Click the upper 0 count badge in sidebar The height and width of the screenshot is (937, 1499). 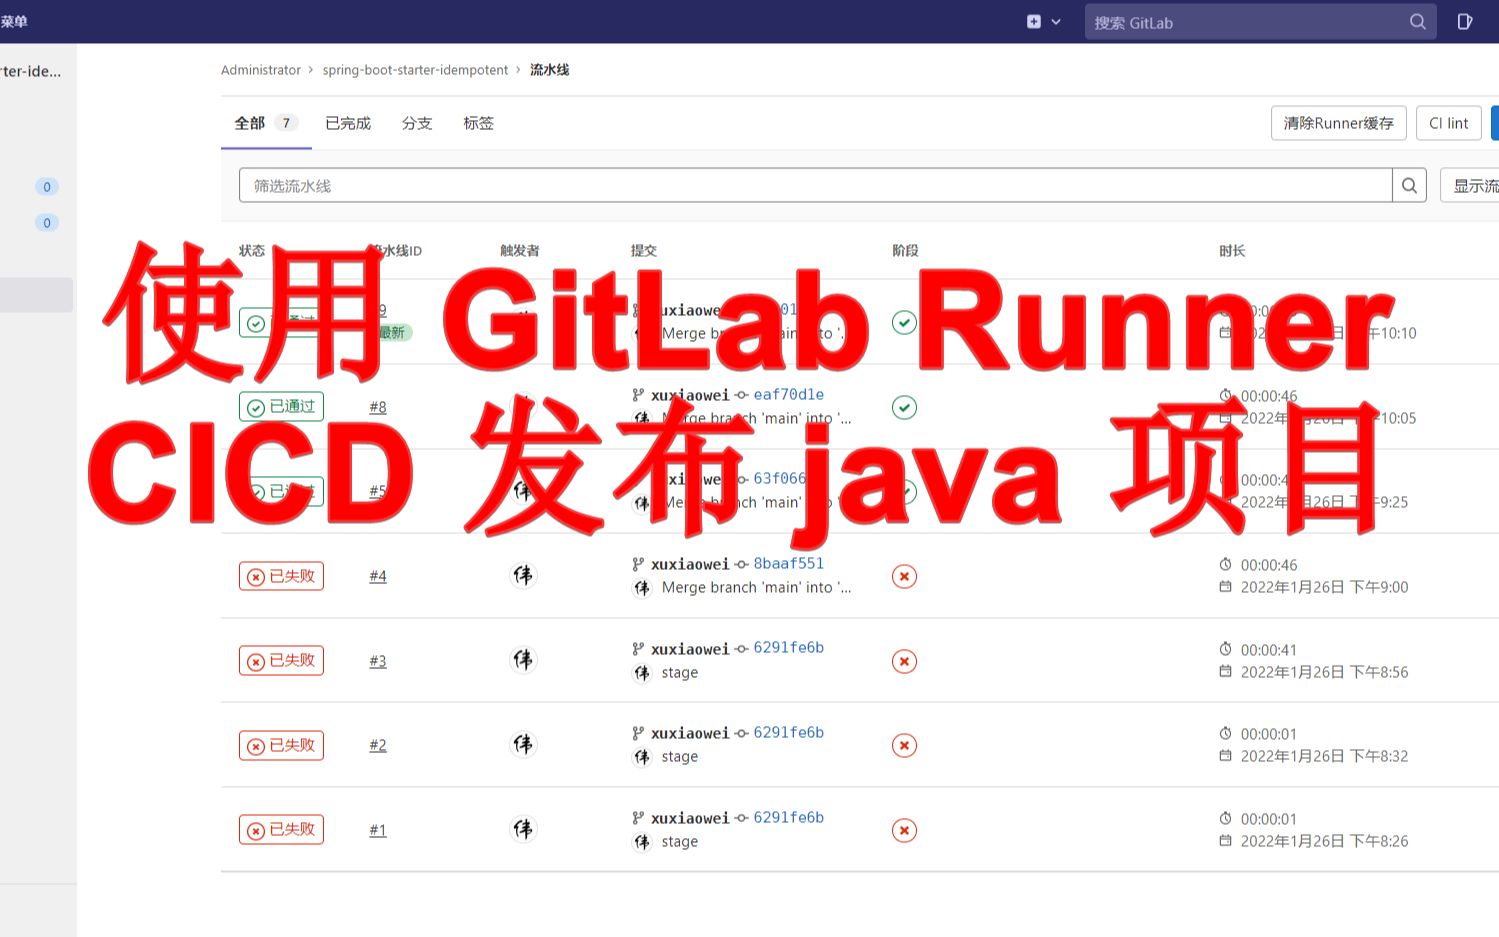pos(46,187)
